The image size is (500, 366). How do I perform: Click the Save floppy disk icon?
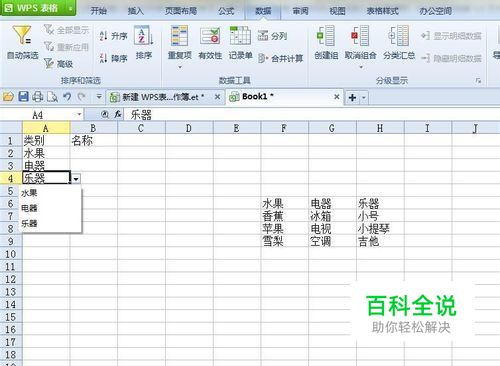point(23,97)
